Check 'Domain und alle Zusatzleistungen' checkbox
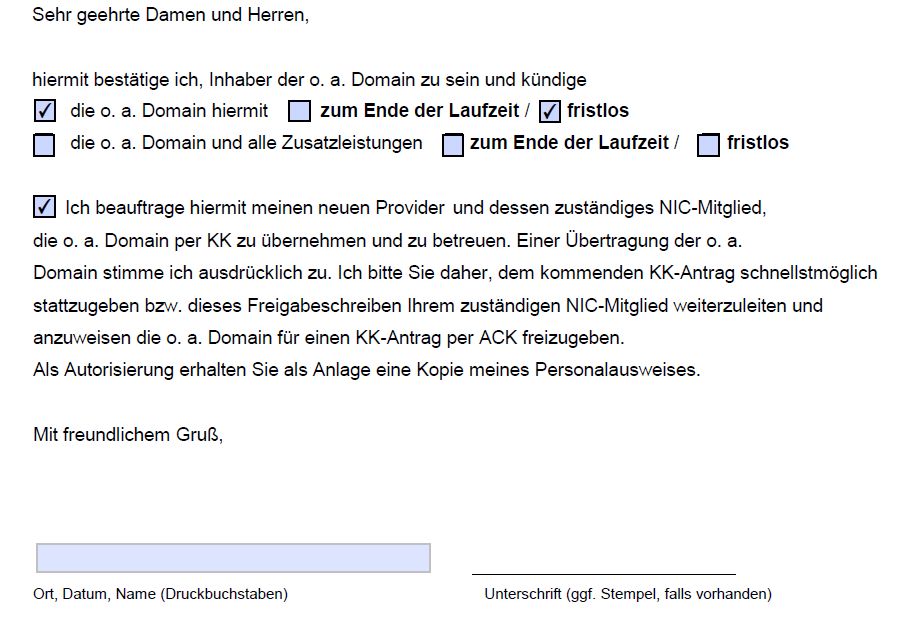Screen dimensions: 924x627 44,145
